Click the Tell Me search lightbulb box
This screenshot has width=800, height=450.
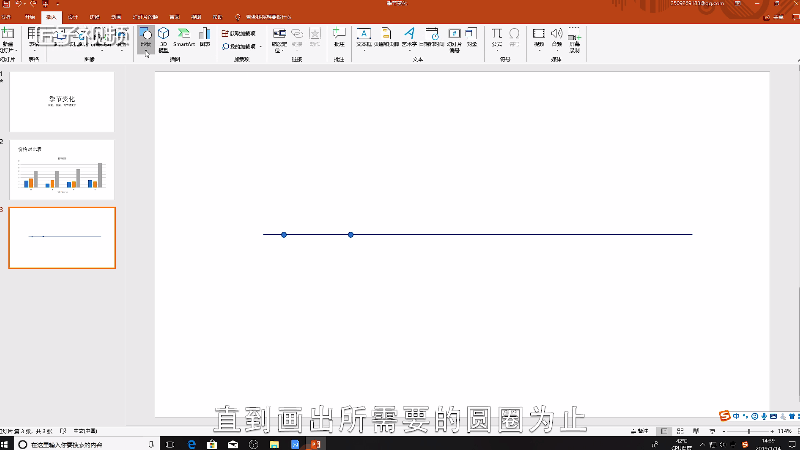tap(263, 17)
